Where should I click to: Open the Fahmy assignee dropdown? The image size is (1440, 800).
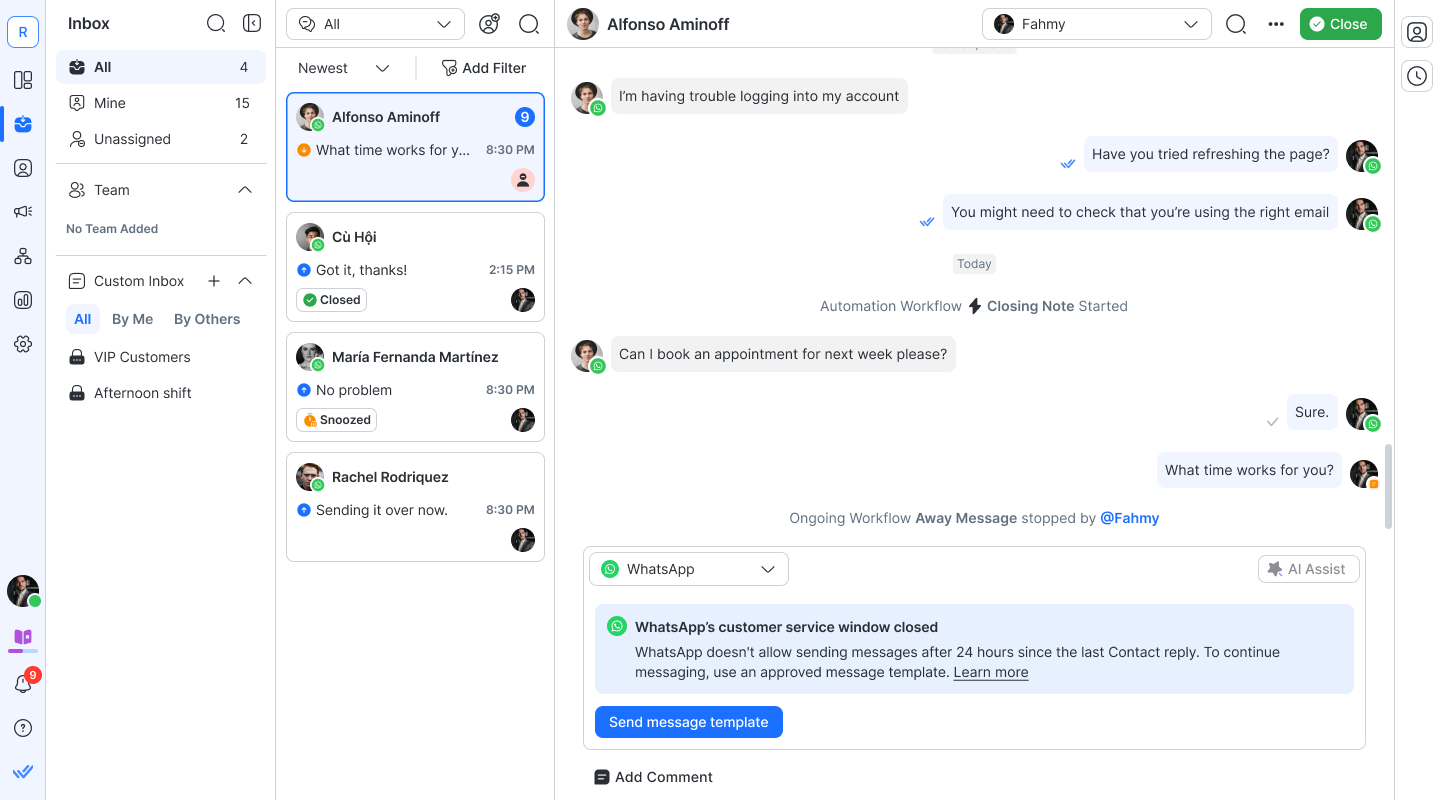tap(1096, 24)
